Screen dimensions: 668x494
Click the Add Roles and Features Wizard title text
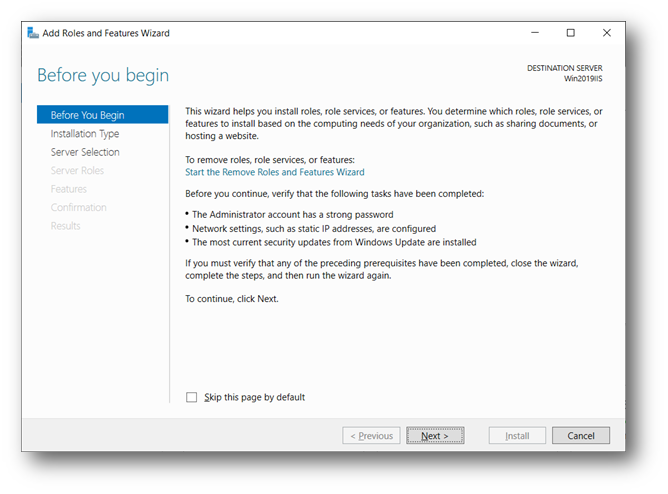[106, 33]
